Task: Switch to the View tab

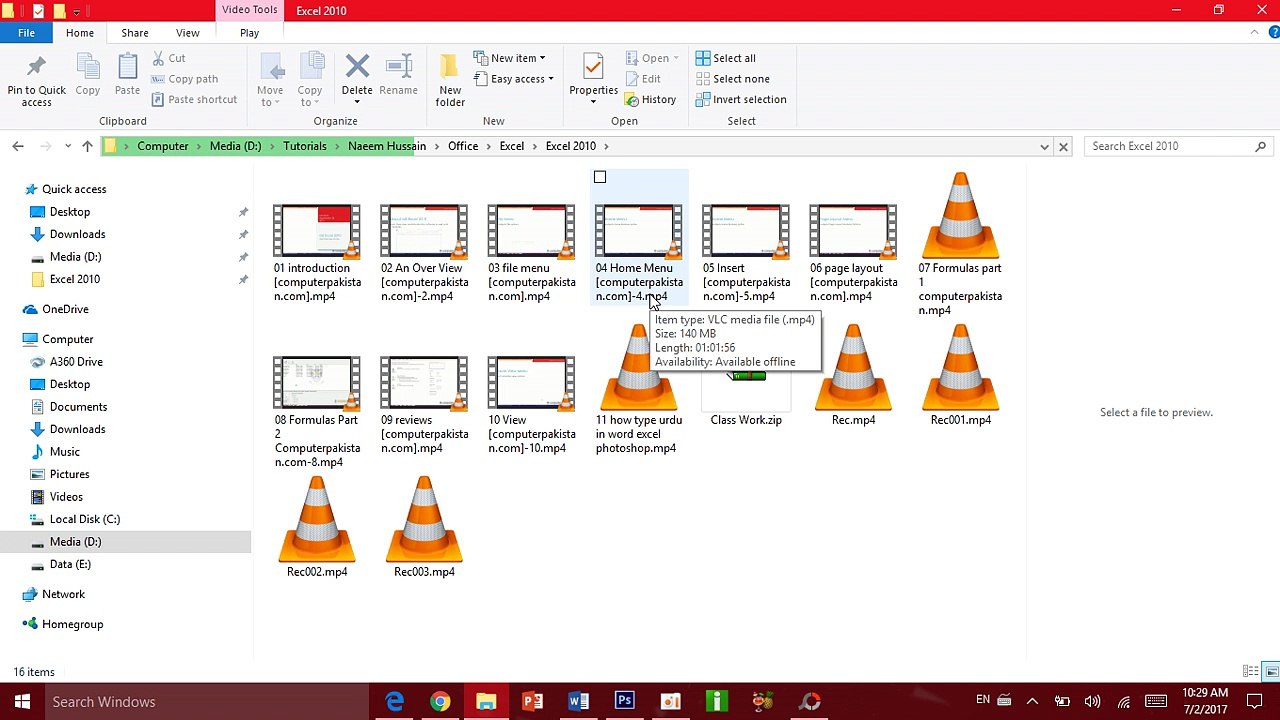Action: coord(187,32)
